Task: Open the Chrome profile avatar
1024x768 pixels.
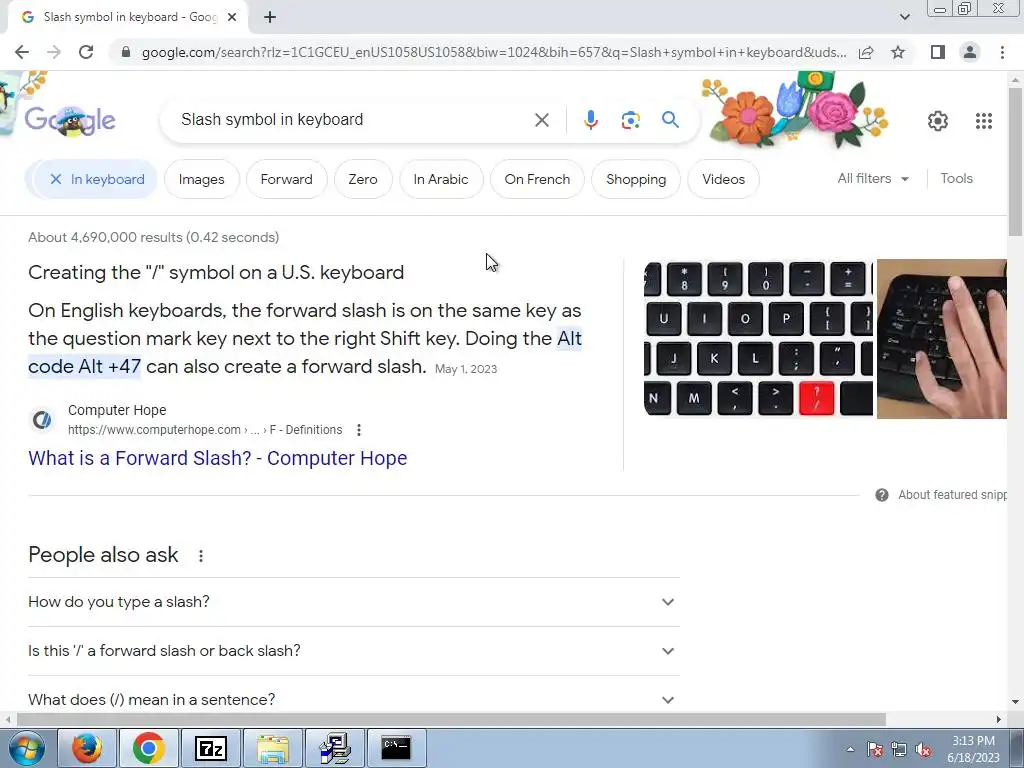Action: point(970,52)
